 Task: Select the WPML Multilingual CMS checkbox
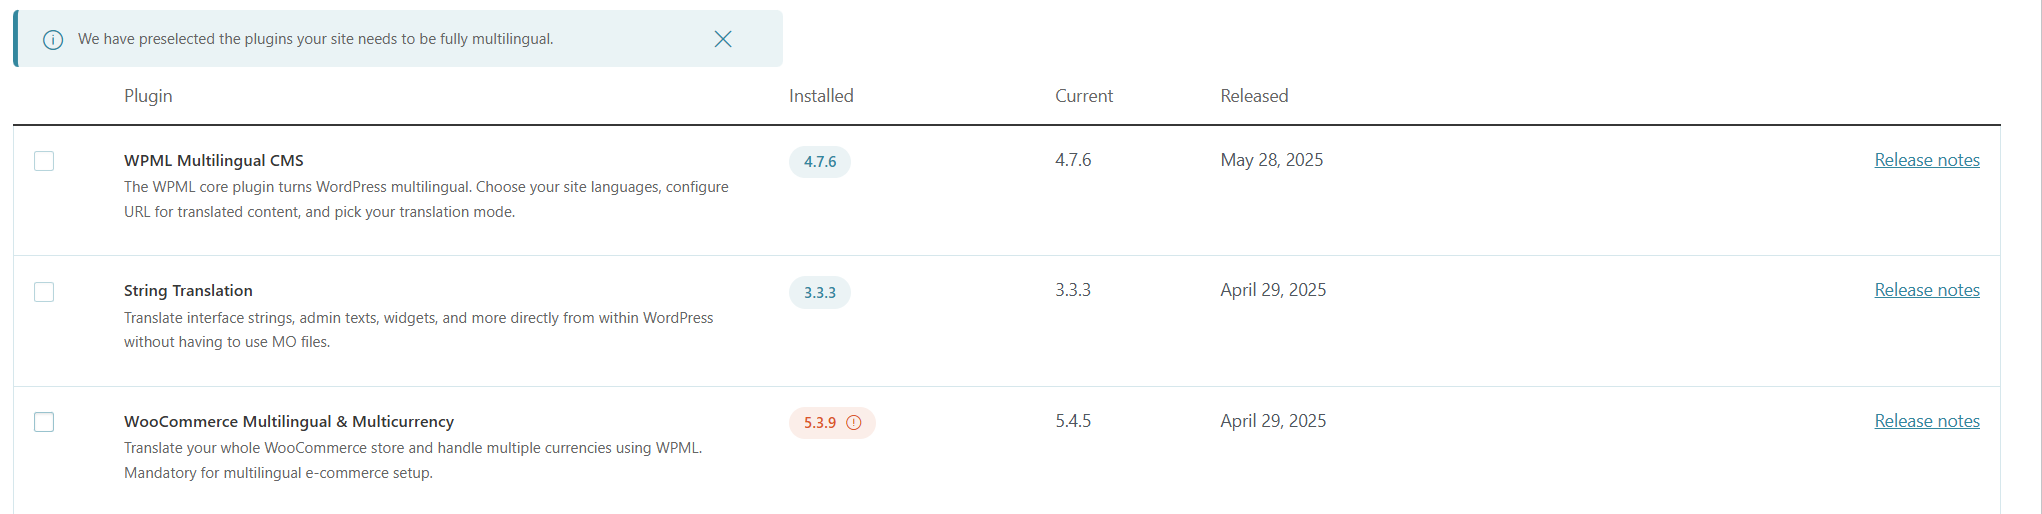(44, 161)
